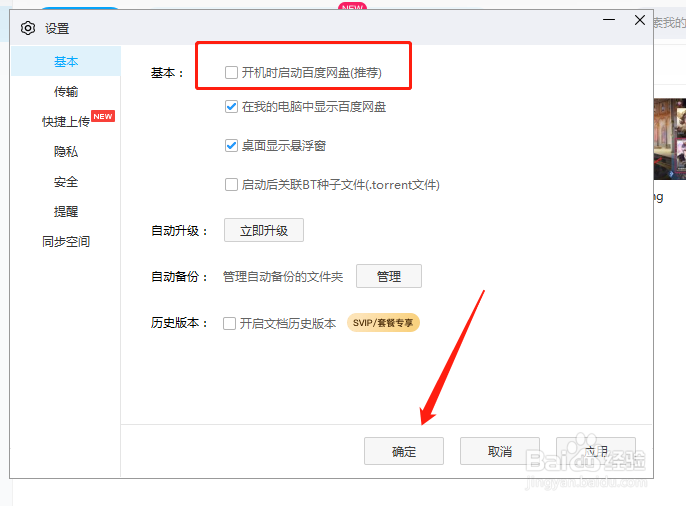
Task: Toggle 桌面显示悬浮窗 checkbox
Action: 231,145
